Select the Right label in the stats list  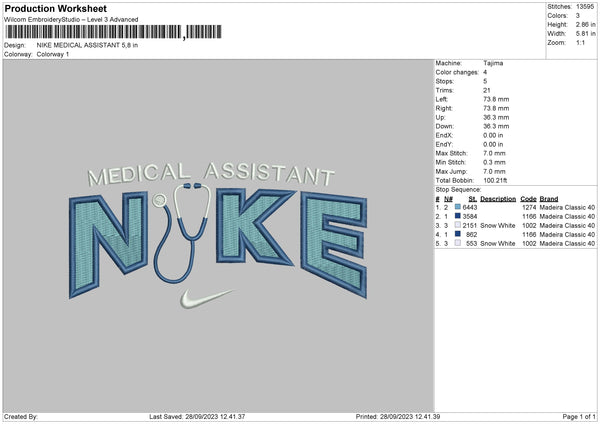(x=444, y=108)
